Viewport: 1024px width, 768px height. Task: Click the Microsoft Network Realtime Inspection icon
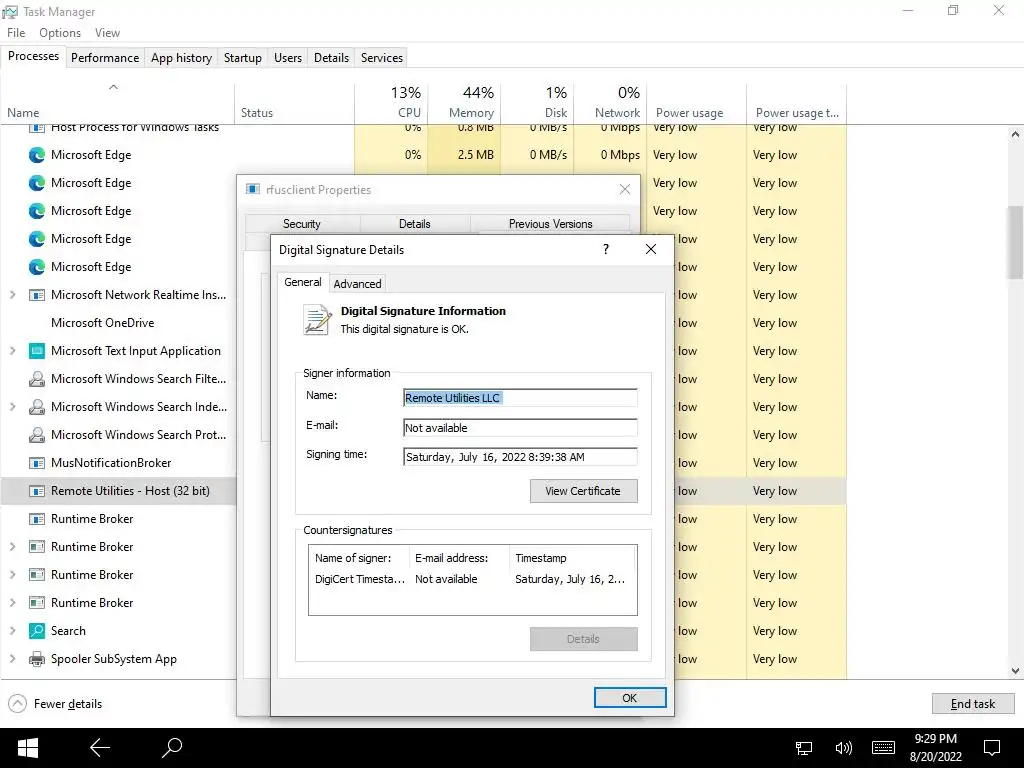(37, 295)
